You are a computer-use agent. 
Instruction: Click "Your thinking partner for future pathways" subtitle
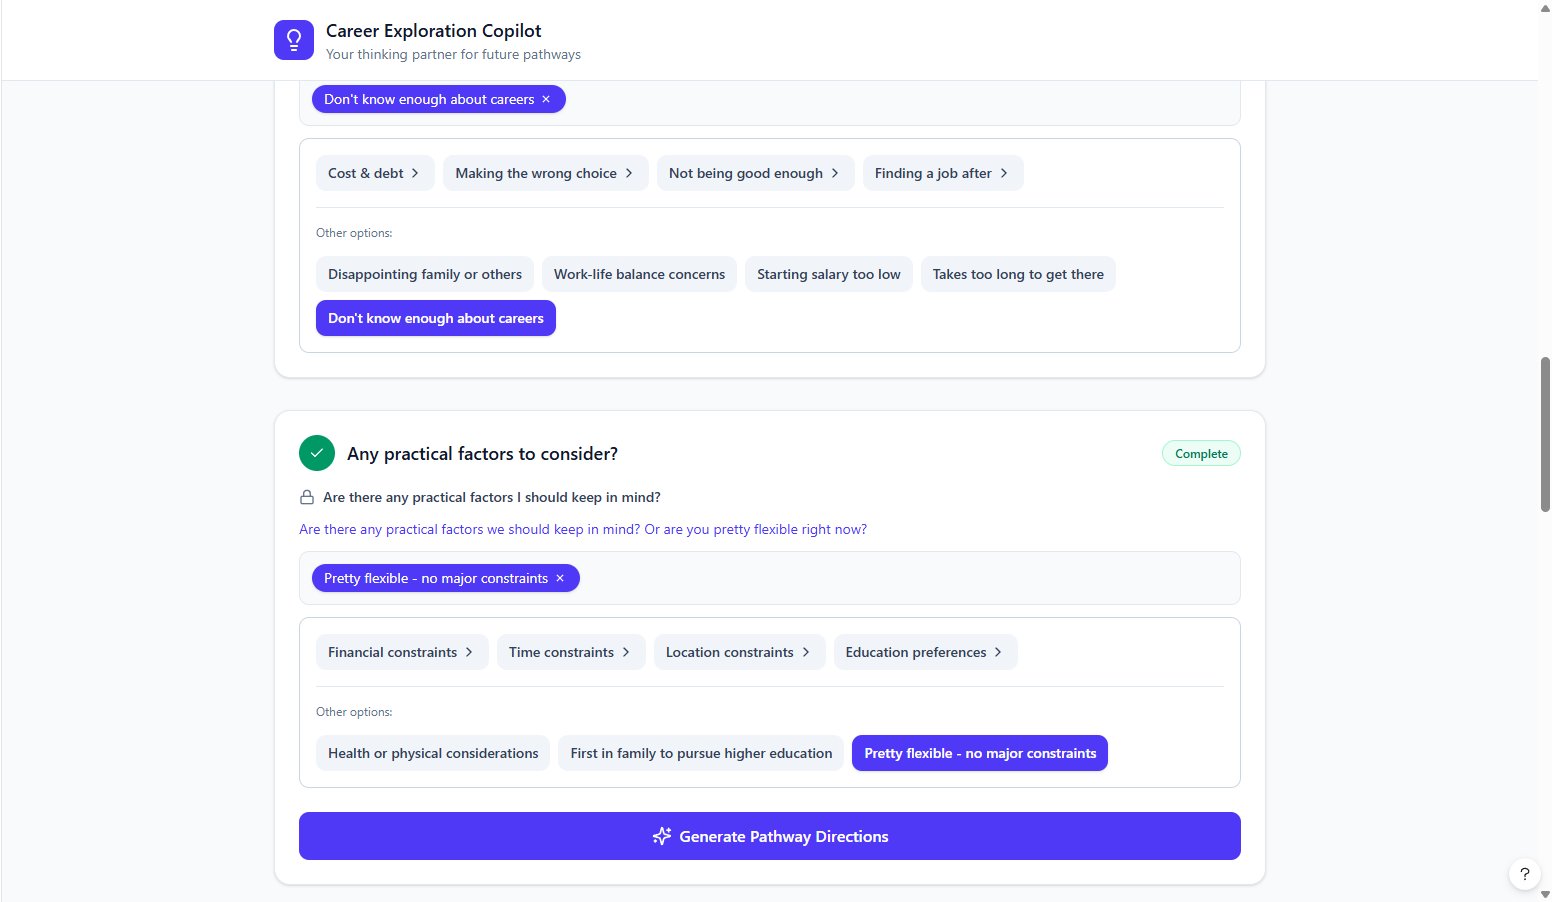tap(453, 54)
